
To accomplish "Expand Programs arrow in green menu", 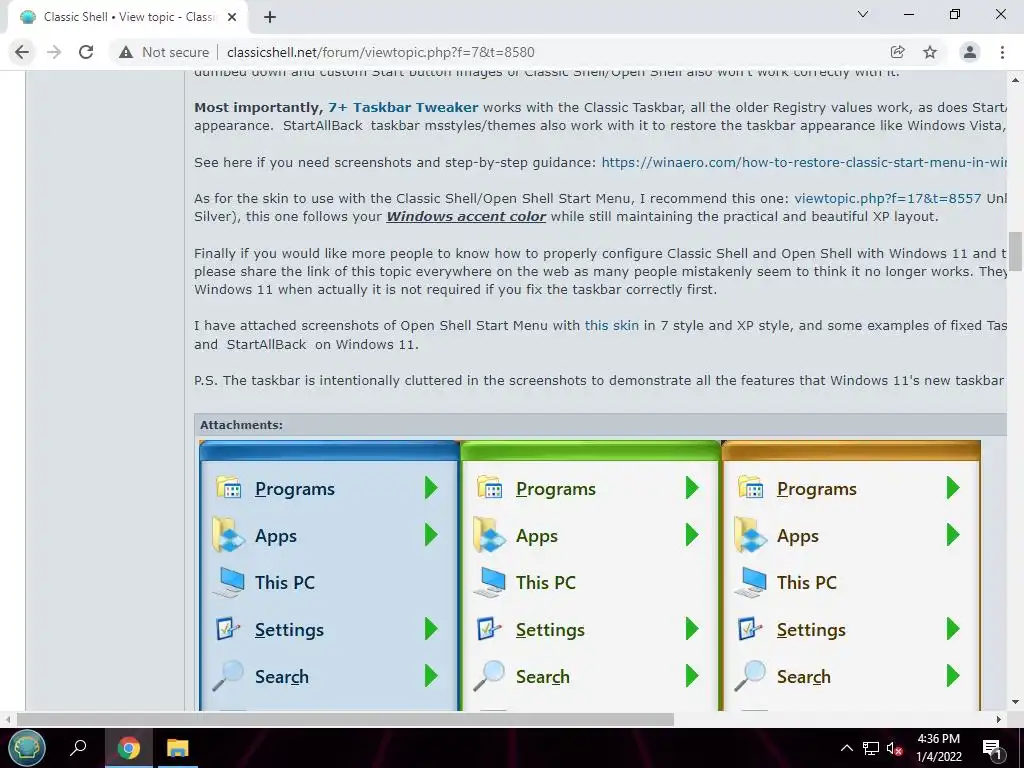I will [692, 488].
